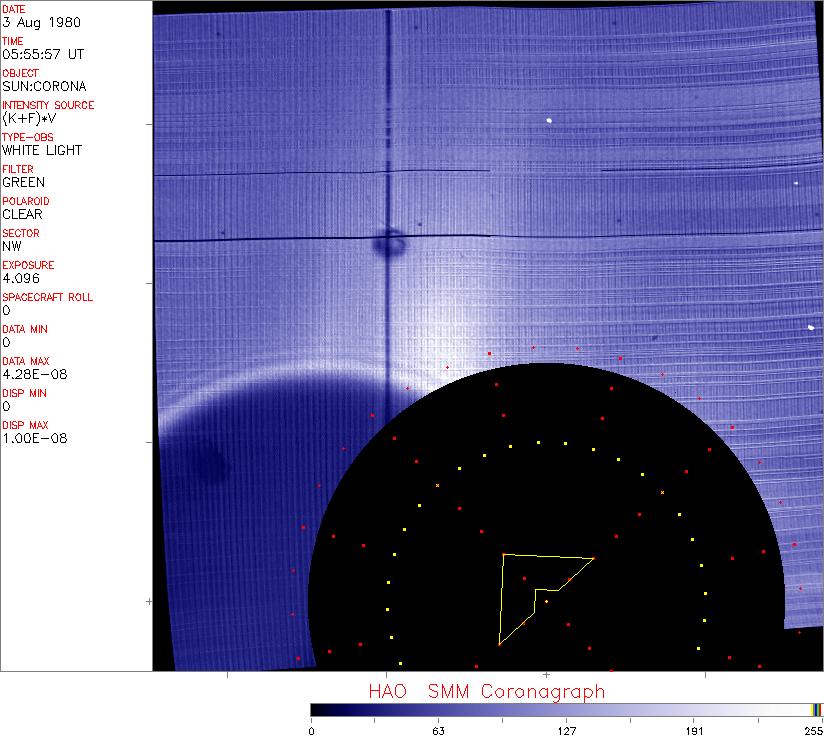Click the dark ring blemish on the vertical streak

click(388, 241)
